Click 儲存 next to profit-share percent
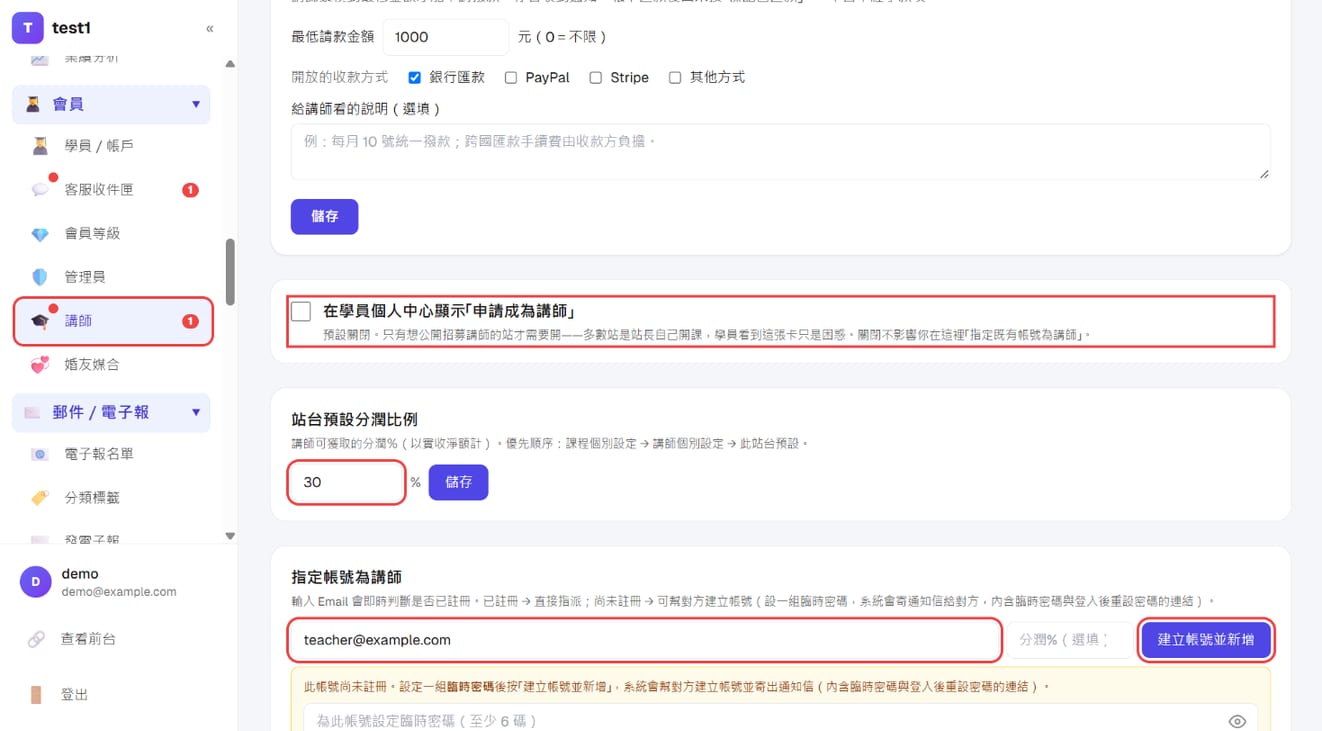The width and height of the screenshot is (1322, 731). (x=458, y=482)
